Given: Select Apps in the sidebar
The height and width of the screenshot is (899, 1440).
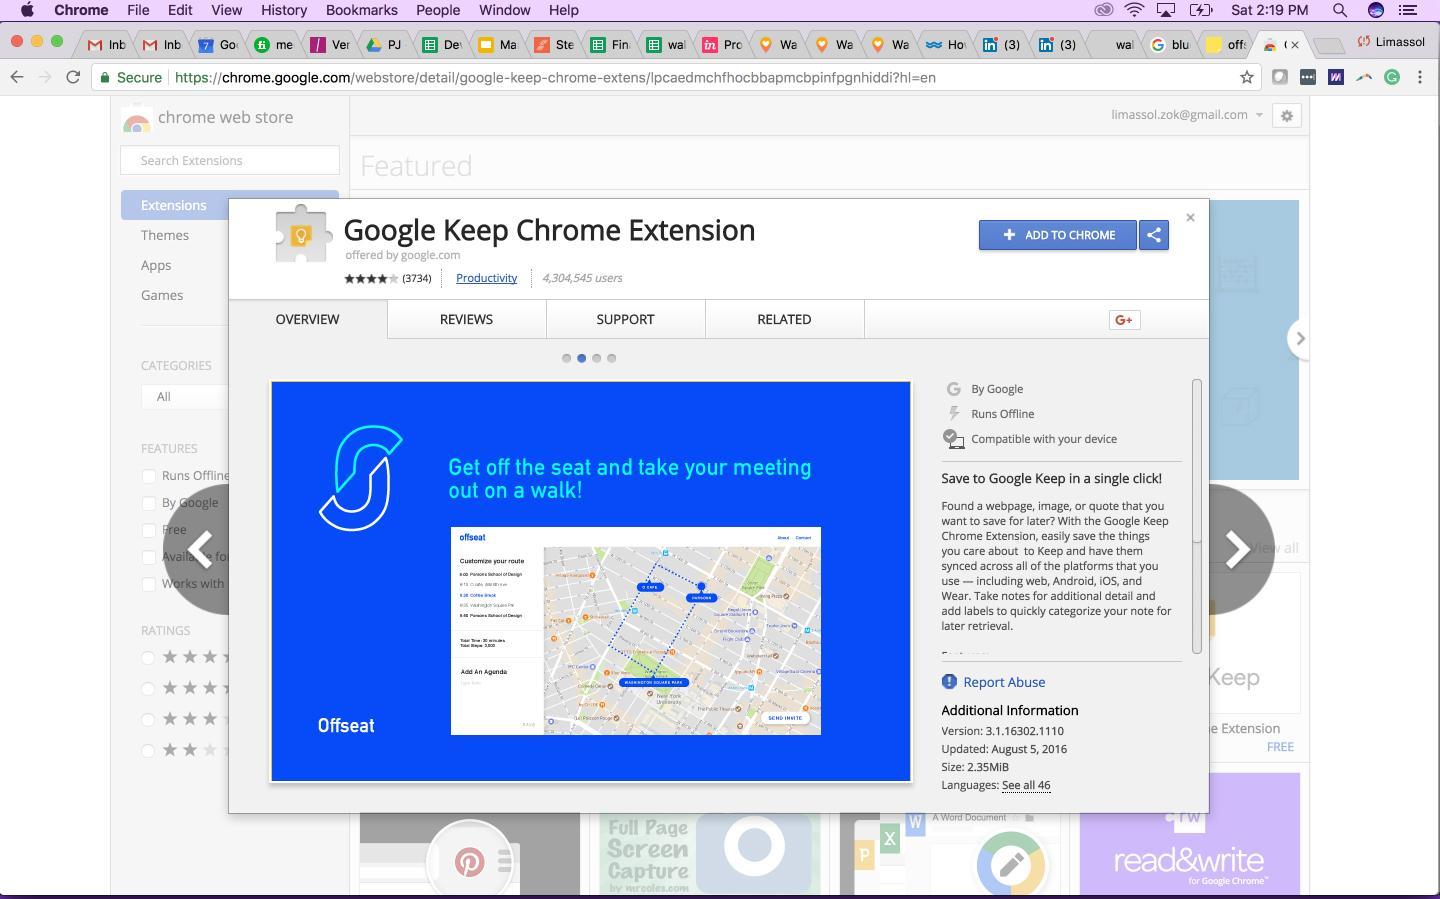Looking at the screenshot, I should pos(156,265).
